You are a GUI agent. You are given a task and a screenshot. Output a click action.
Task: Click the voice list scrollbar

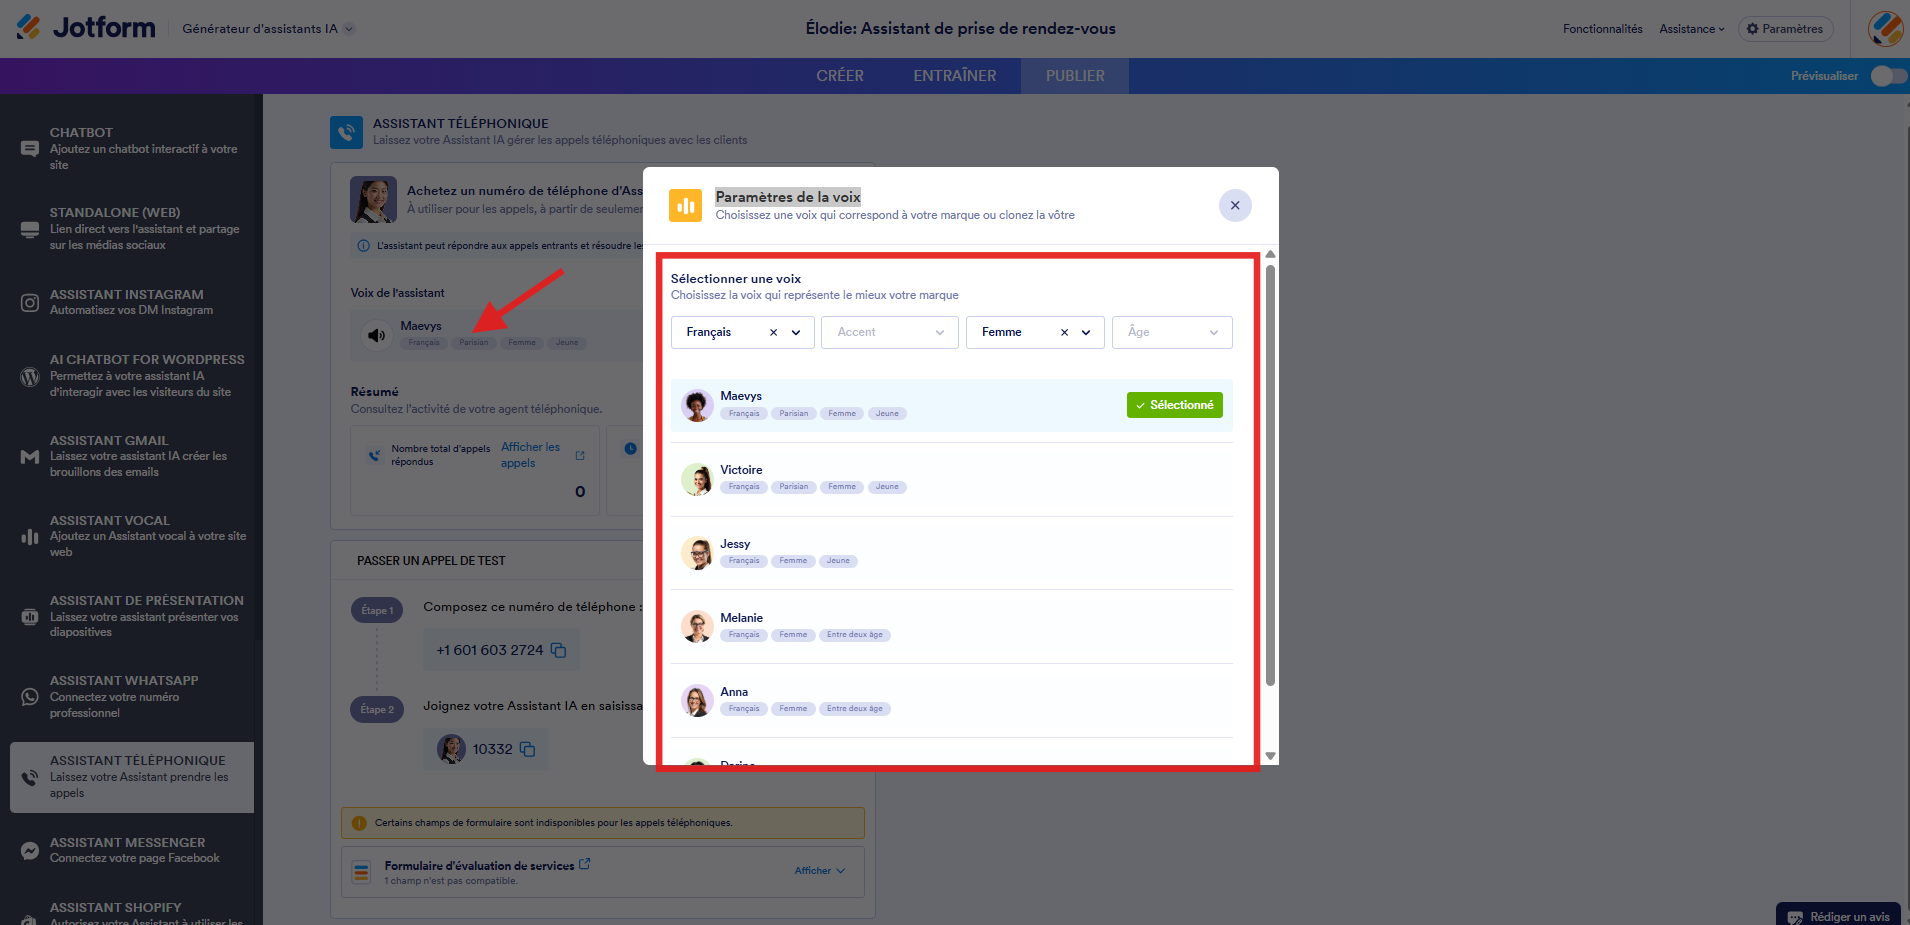[x=1270, y=475]
